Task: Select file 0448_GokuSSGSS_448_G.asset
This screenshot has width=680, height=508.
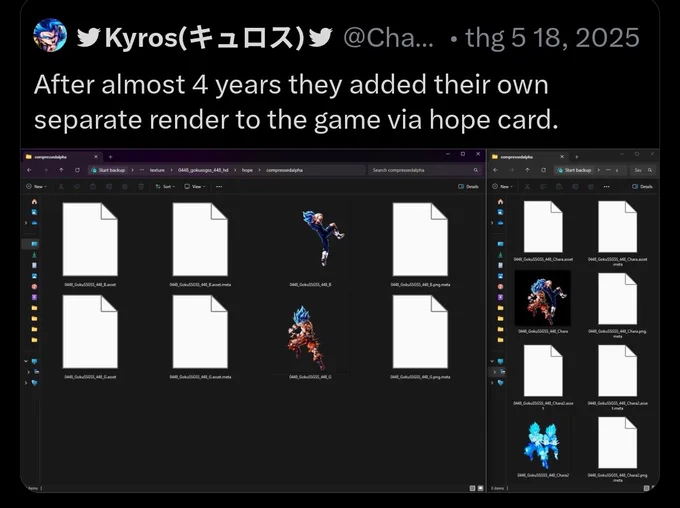Action: tap(90, 337)
